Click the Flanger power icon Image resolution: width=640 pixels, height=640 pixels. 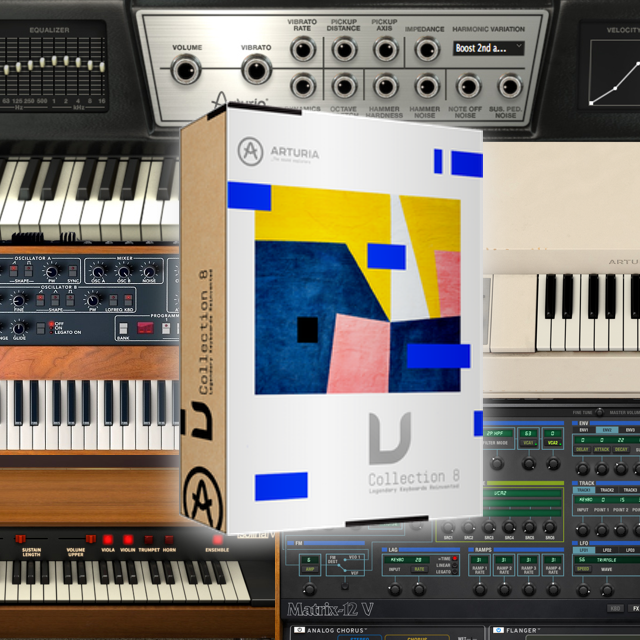[495, 631]
